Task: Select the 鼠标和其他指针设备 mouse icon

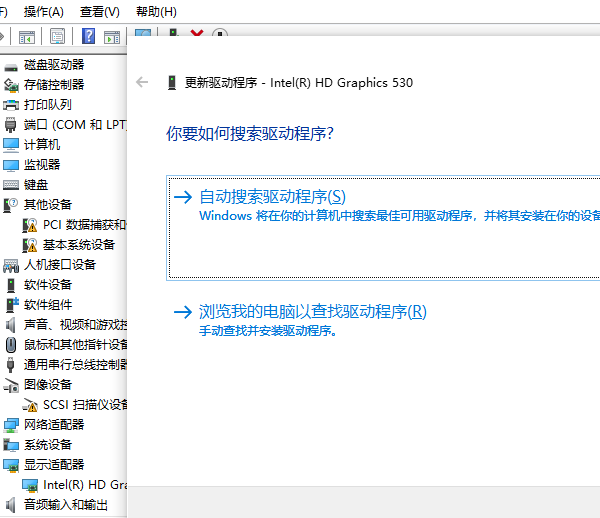Action: click(x=11, y=345)
